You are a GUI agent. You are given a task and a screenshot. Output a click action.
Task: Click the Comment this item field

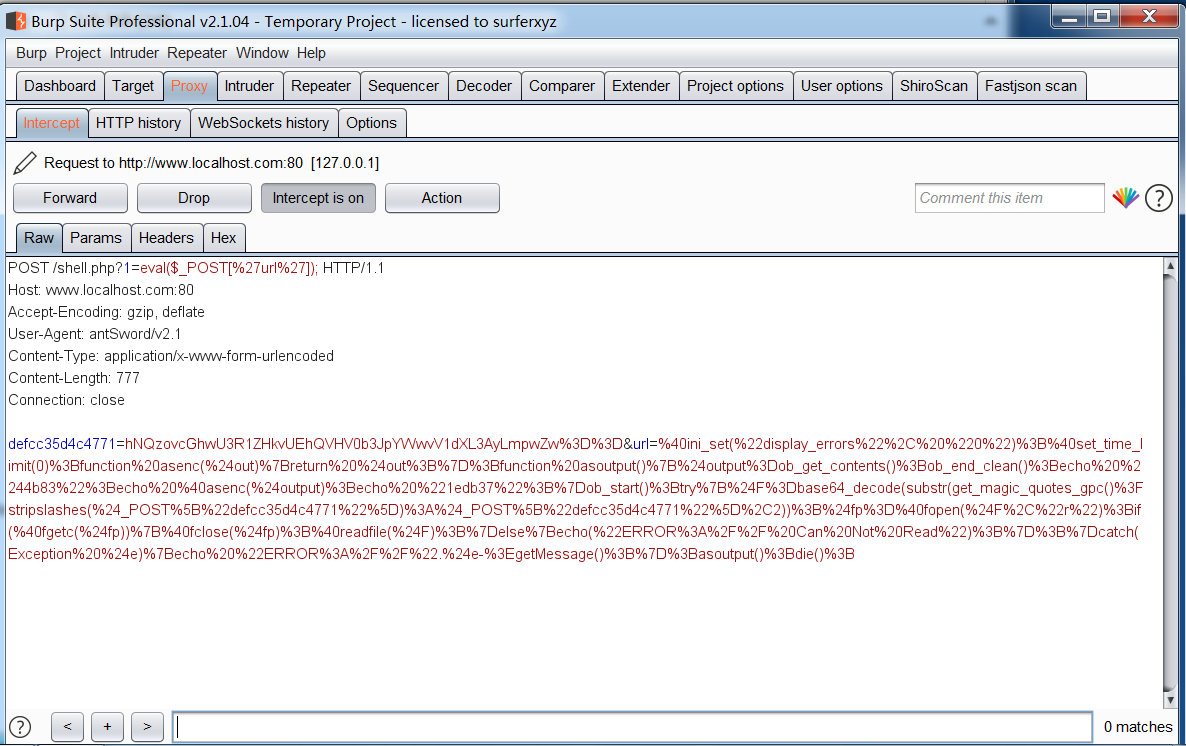[1009, 198]
